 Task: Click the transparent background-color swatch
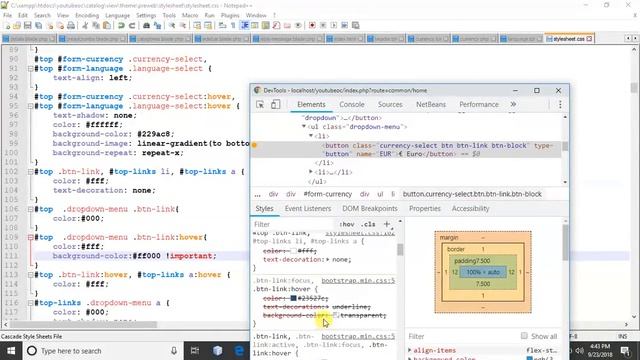tap(336, 315)
